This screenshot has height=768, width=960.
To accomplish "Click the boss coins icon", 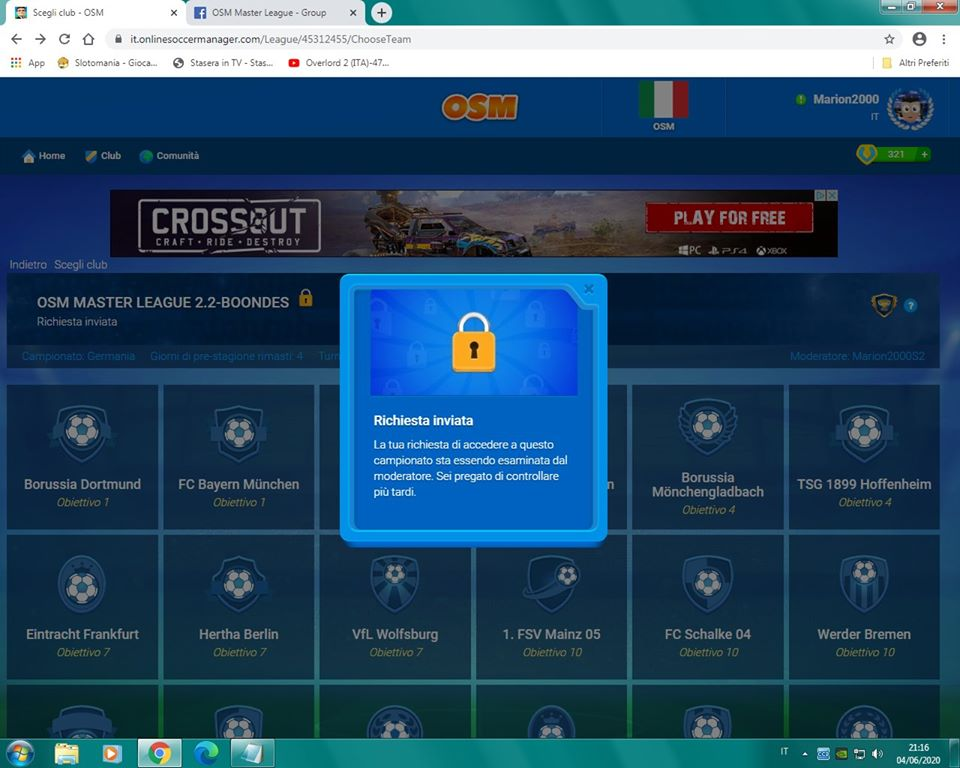I will [x=867, y=154].
